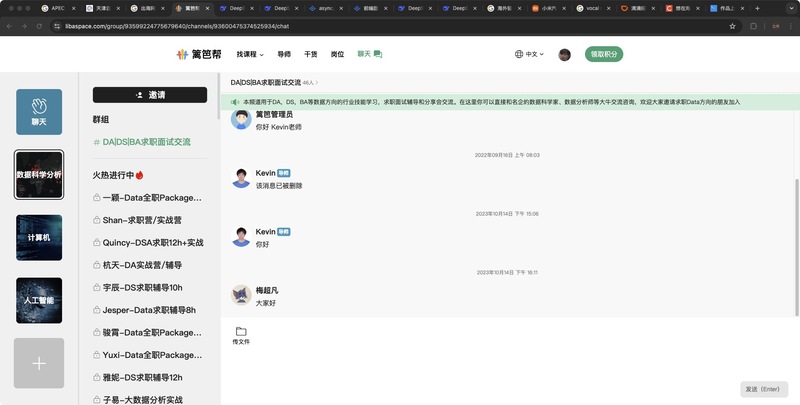Click the chat message scrollbar

[797, 247]
